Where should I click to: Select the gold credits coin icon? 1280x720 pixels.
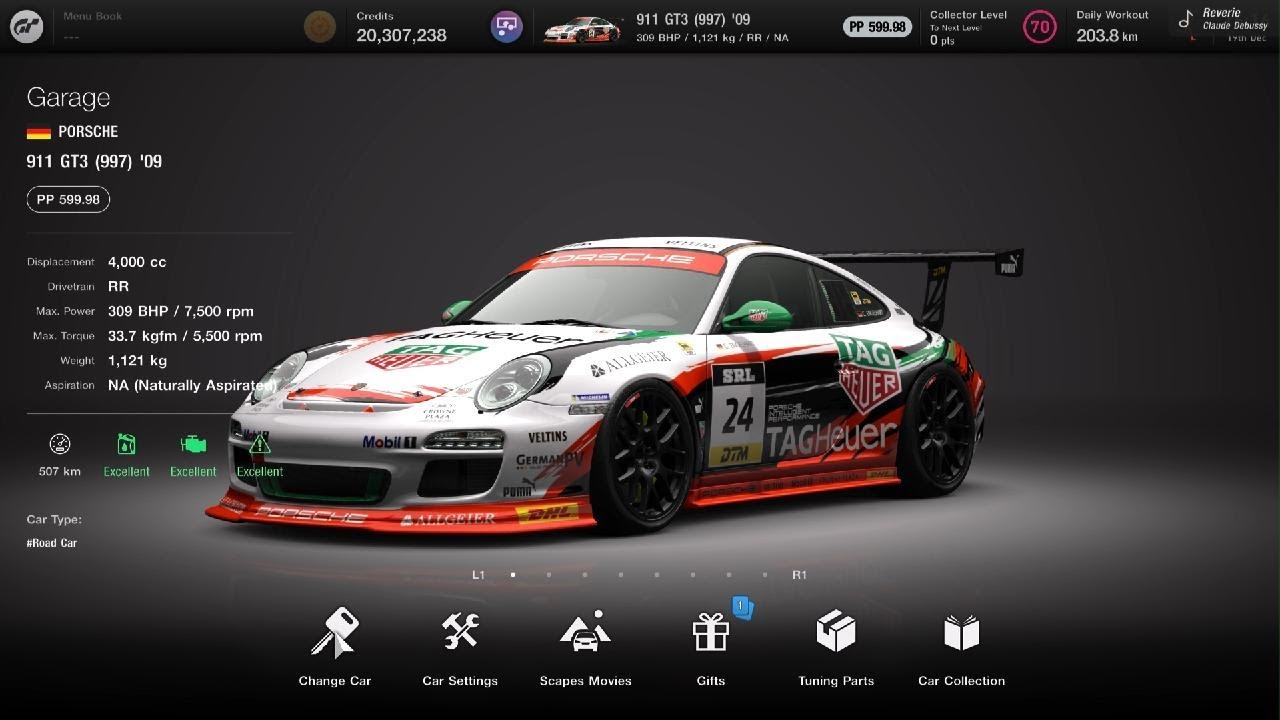320,27
